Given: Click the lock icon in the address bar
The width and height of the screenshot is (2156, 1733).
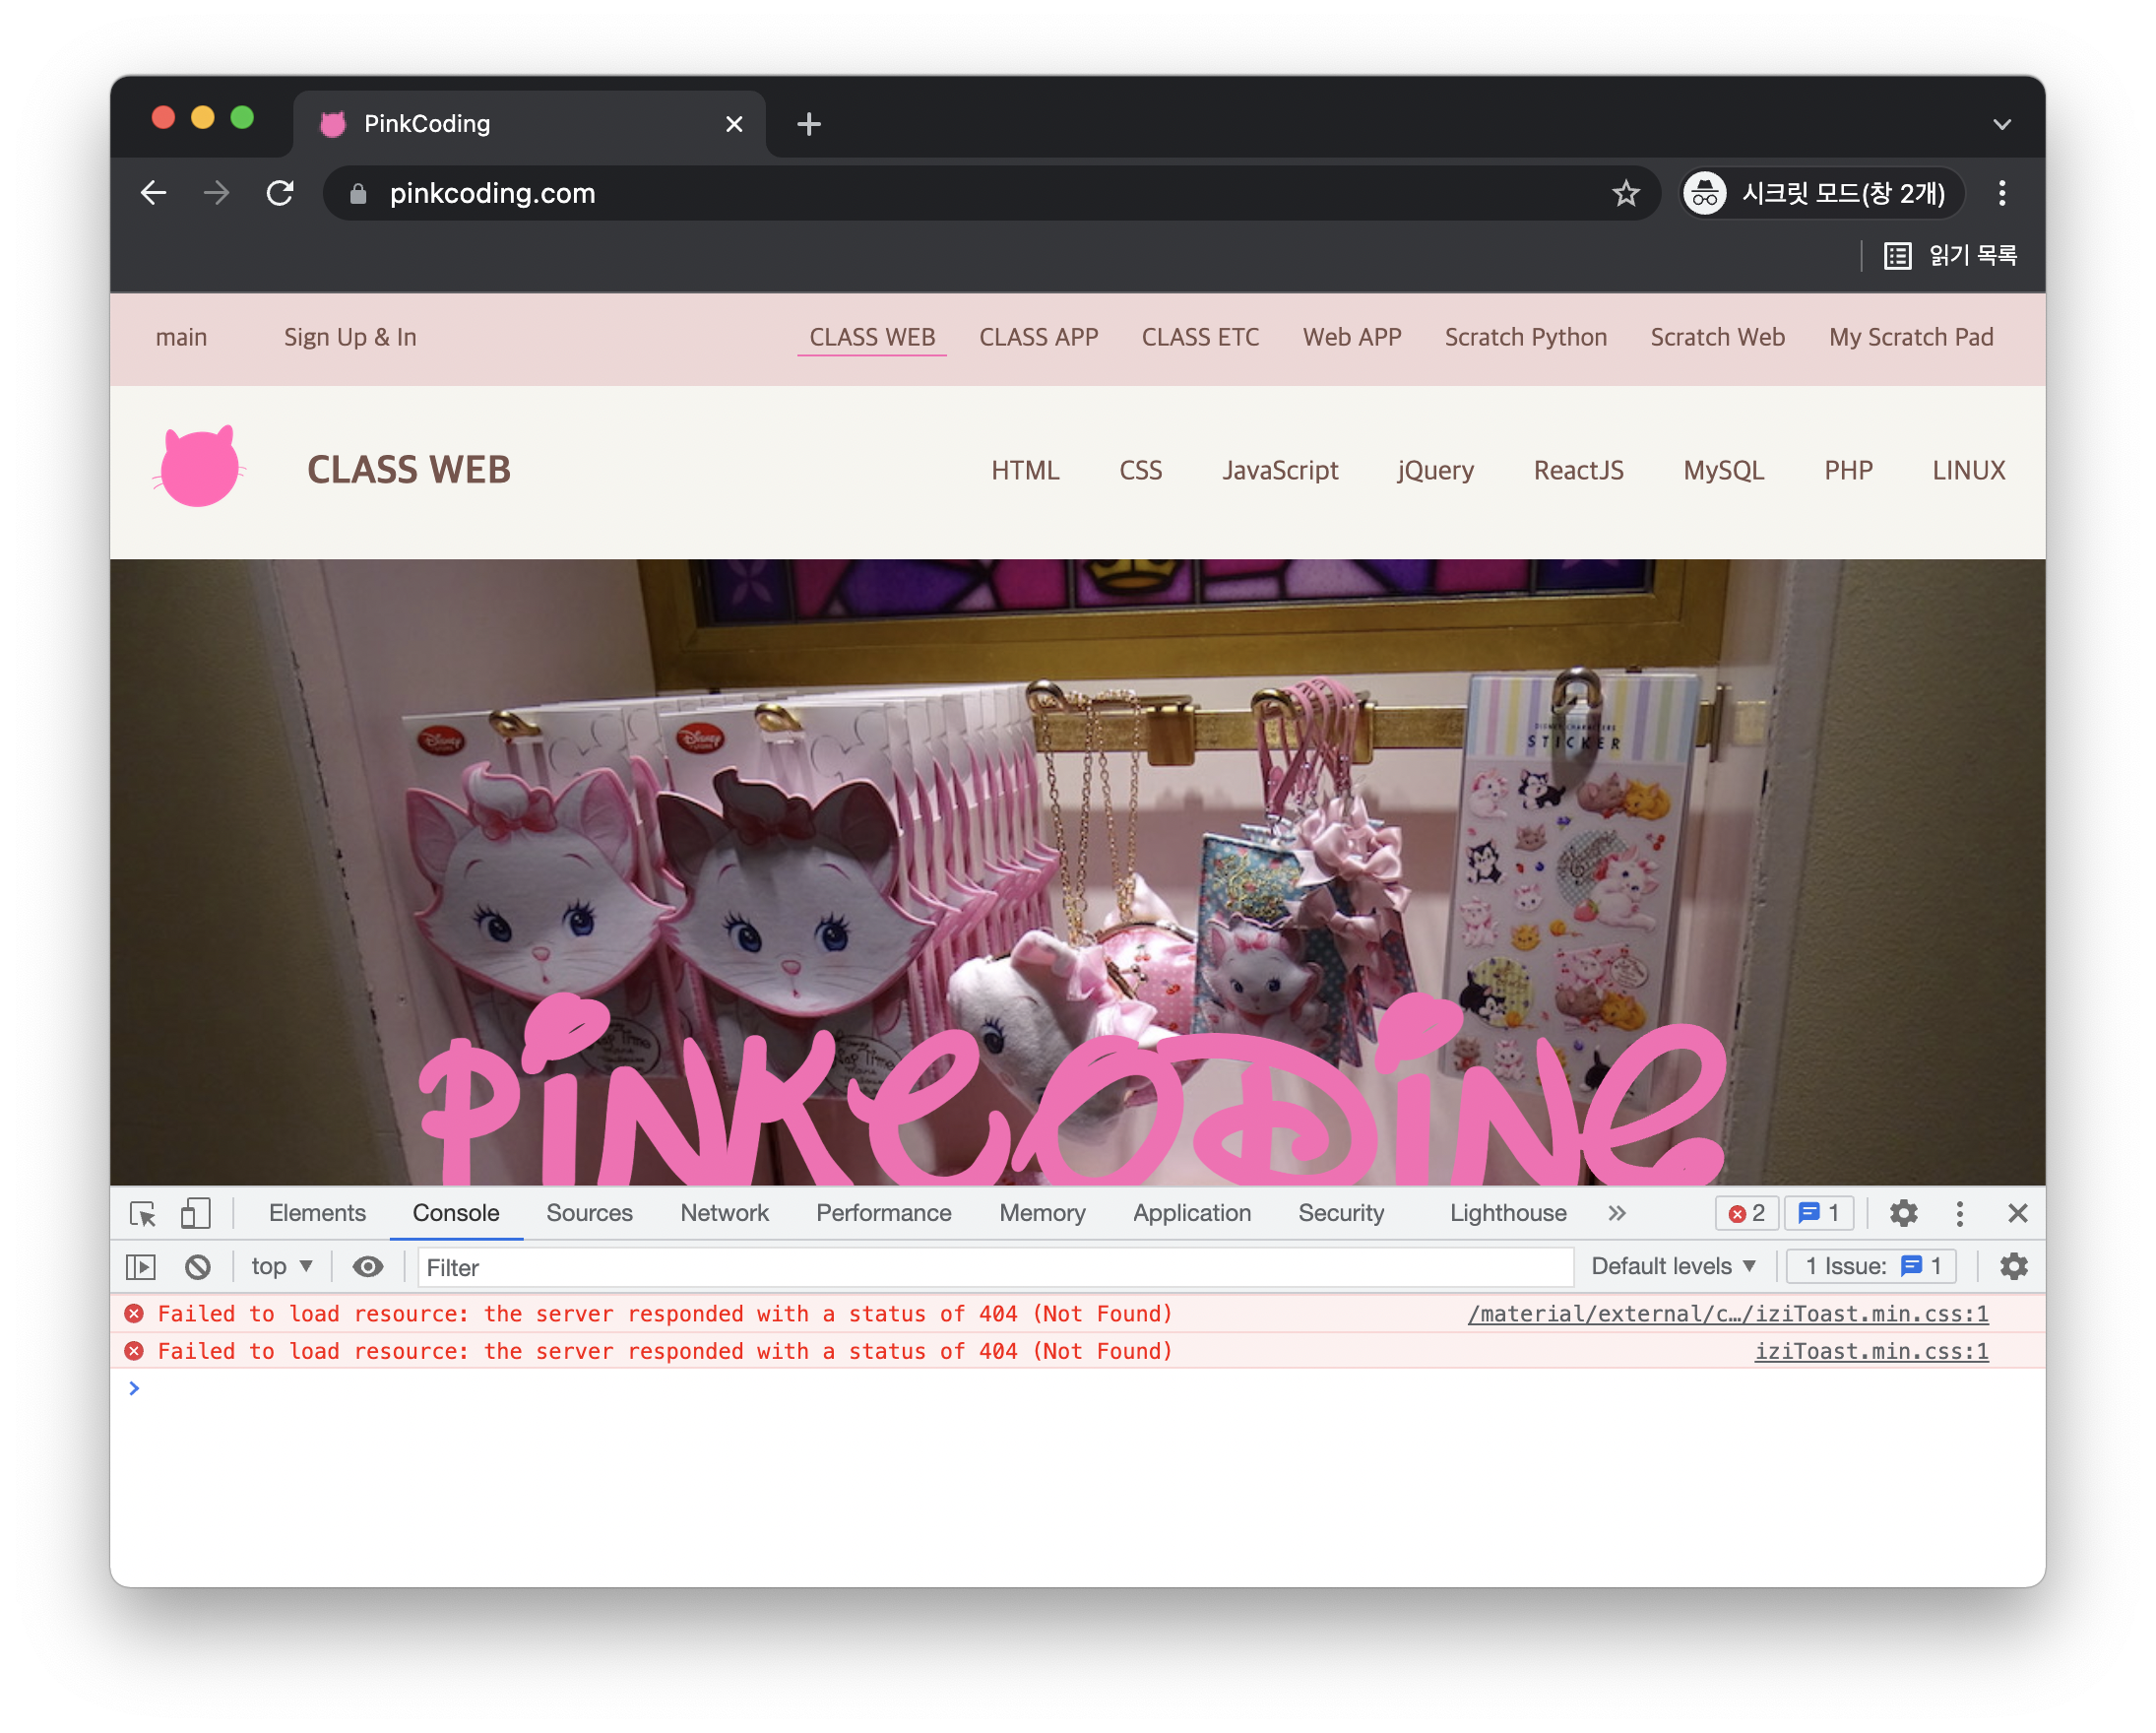Looking at the screenshot, I should (x=358, y=194).
